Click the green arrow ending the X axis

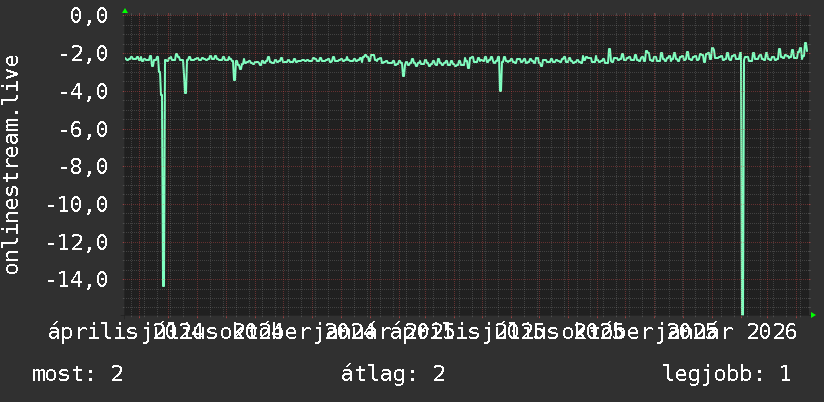pyautogui.click(x=813, y=315)
